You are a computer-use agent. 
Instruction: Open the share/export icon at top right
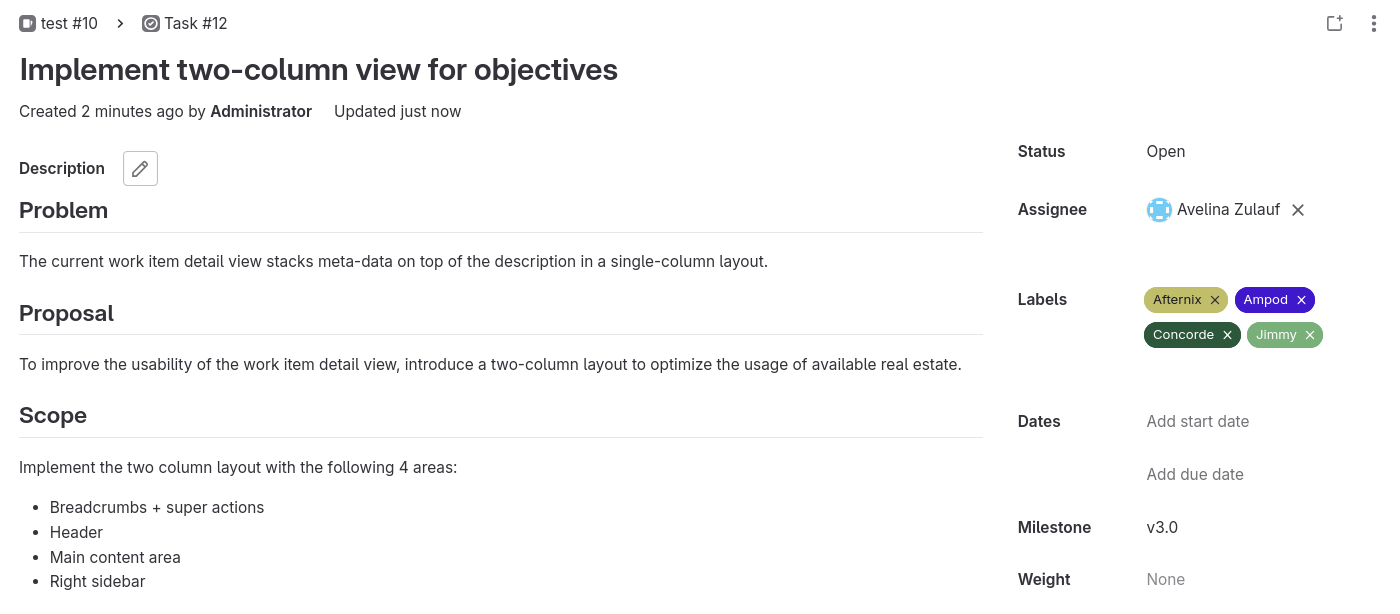(x=1335, y=23)
